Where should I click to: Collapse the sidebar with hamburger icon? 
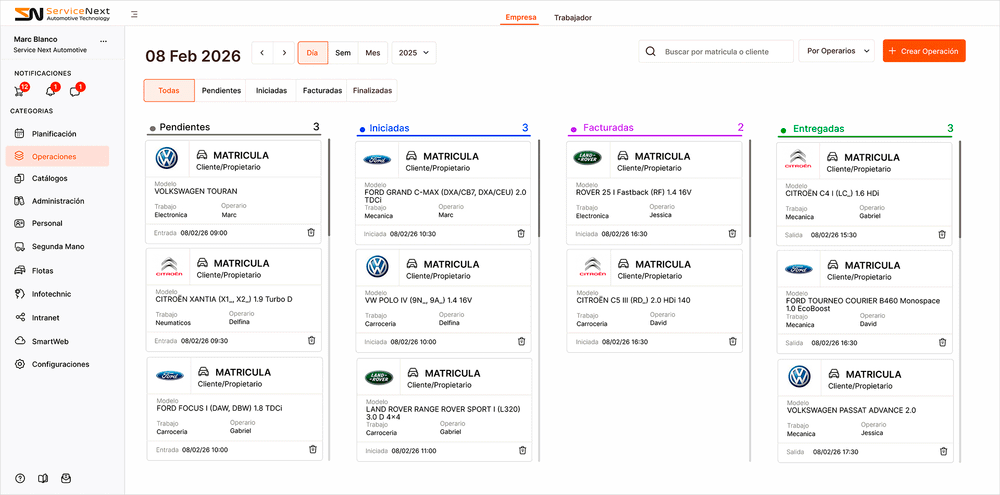[x=135, y=15]
